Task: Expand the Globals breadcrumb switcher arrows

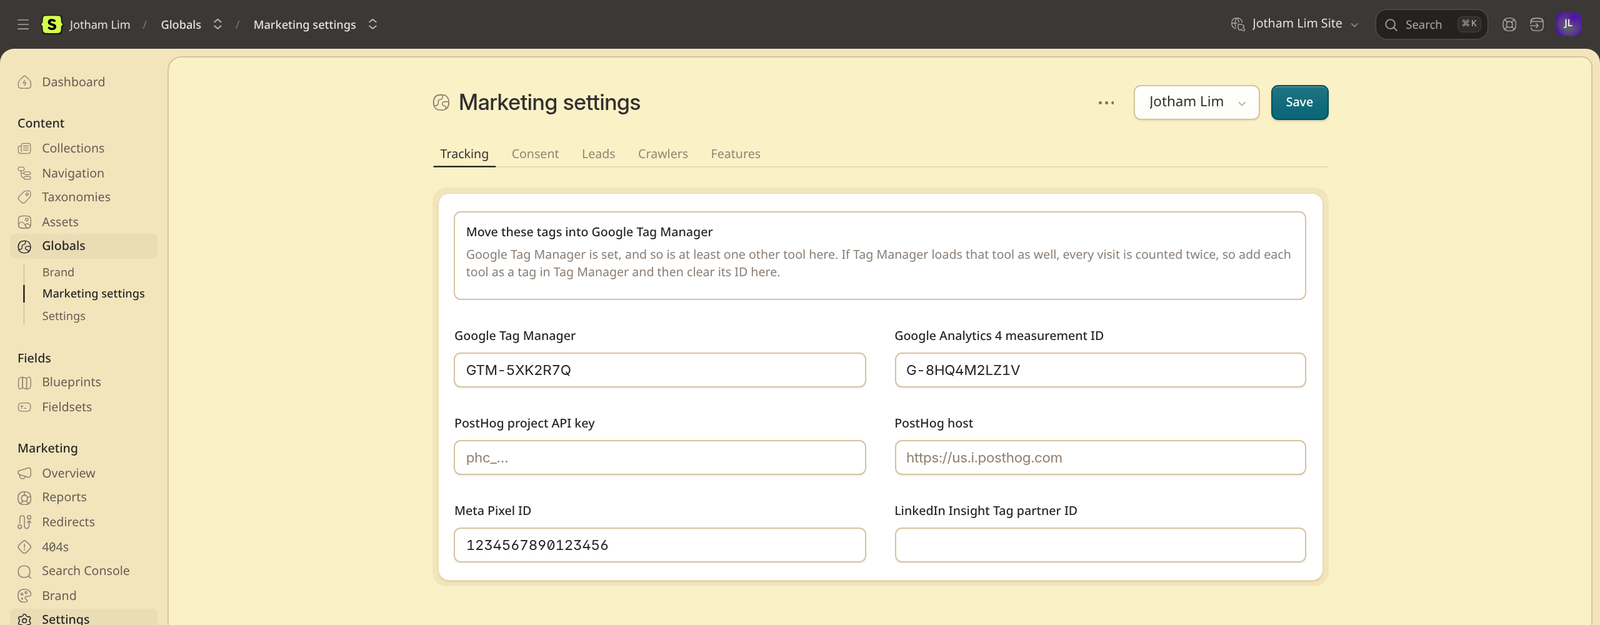Action: (x=217, y=24)
